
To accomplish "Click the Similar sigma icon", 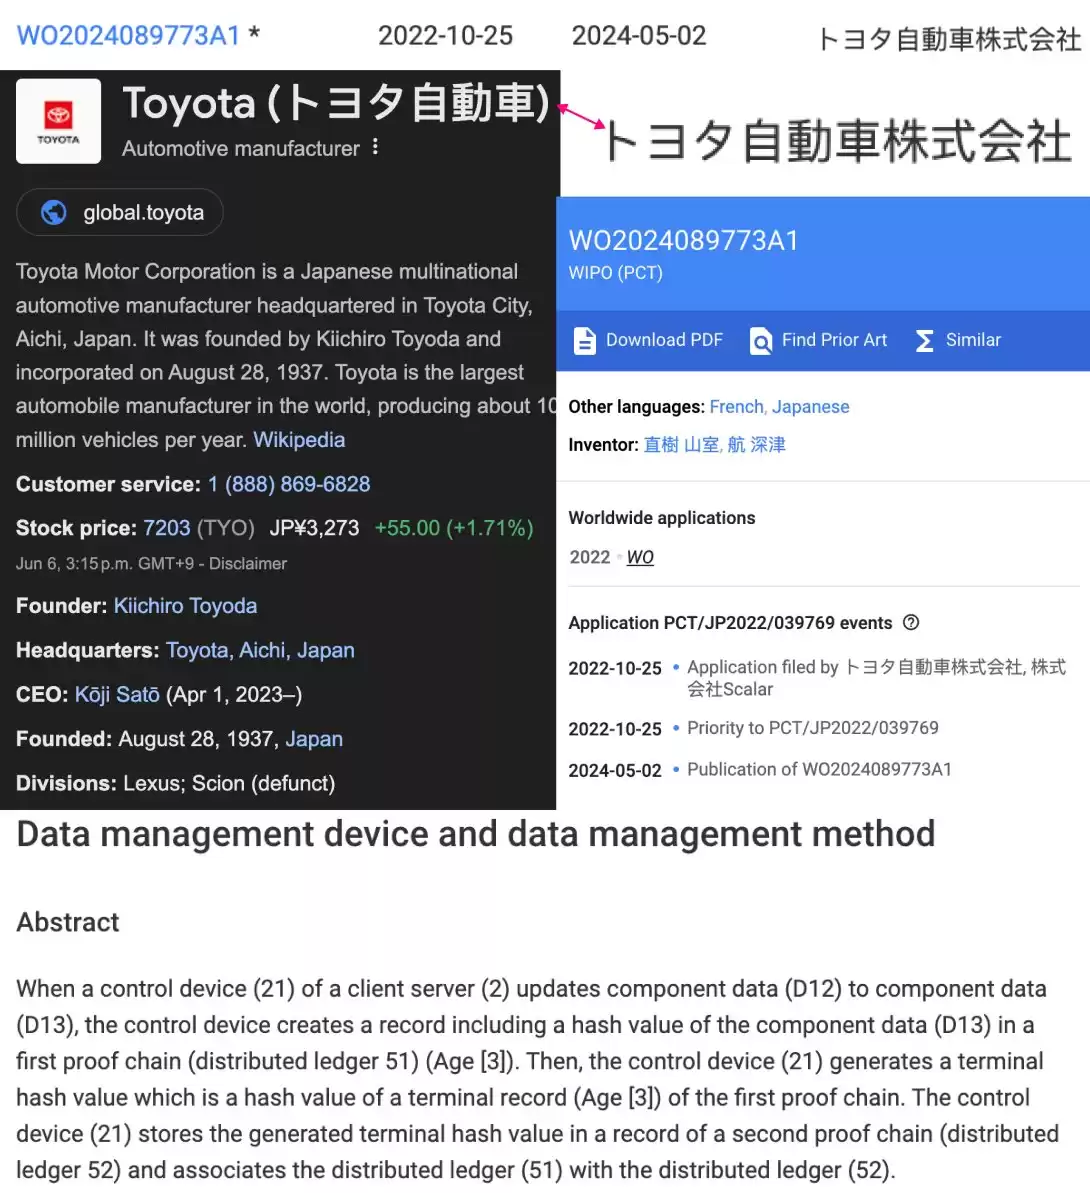I will [x=924, y=341].
